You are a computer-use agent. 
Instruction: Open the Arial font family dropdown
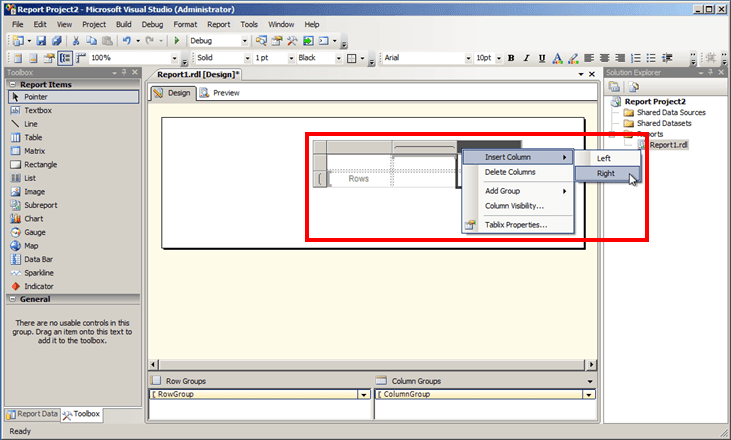[468, 58]
